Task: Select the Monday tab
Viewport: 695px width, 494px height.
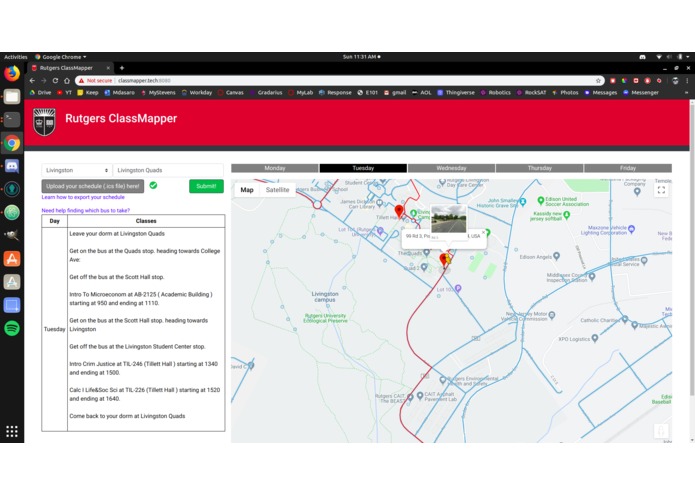Action: pyautogui.click(x=275, y=168)
